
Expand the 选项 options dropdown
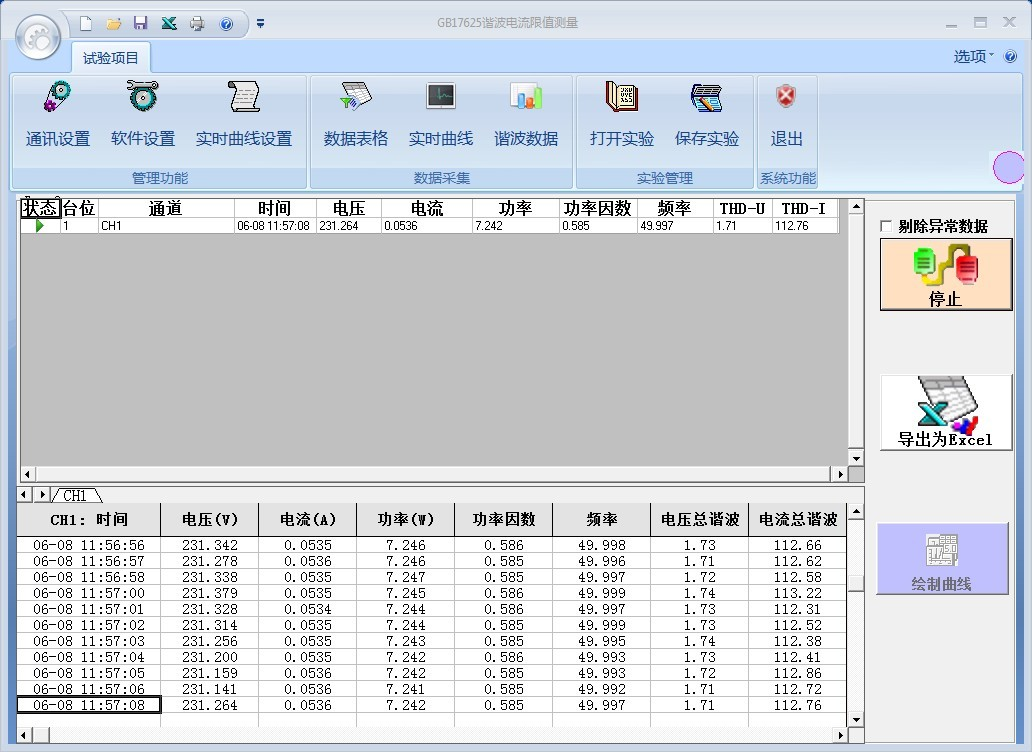[x=974, y=57]
